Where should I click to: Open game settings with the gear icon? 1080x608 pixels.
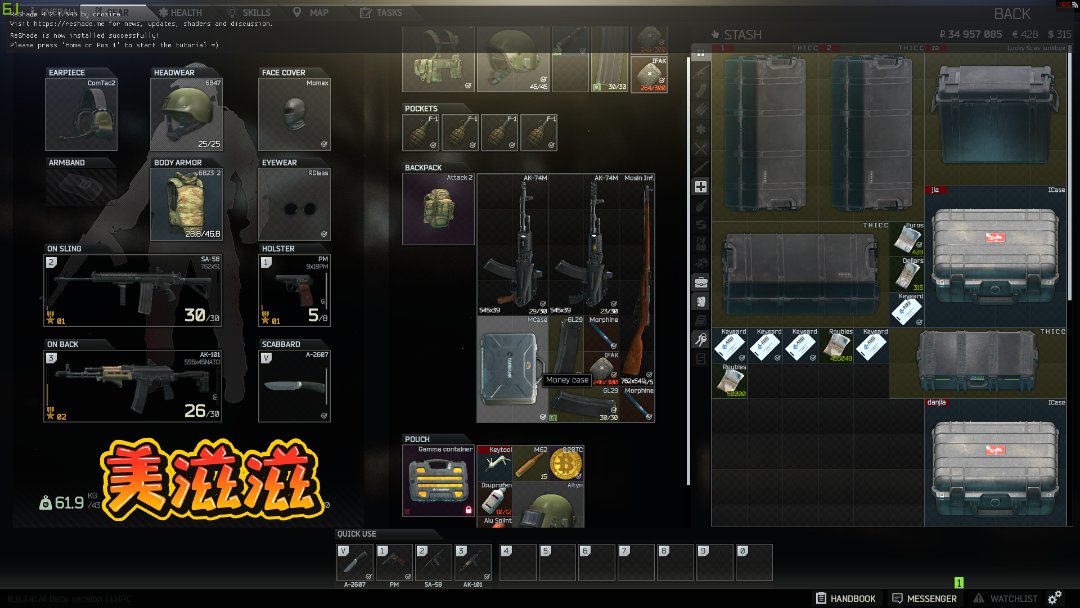pos(1055,598)
